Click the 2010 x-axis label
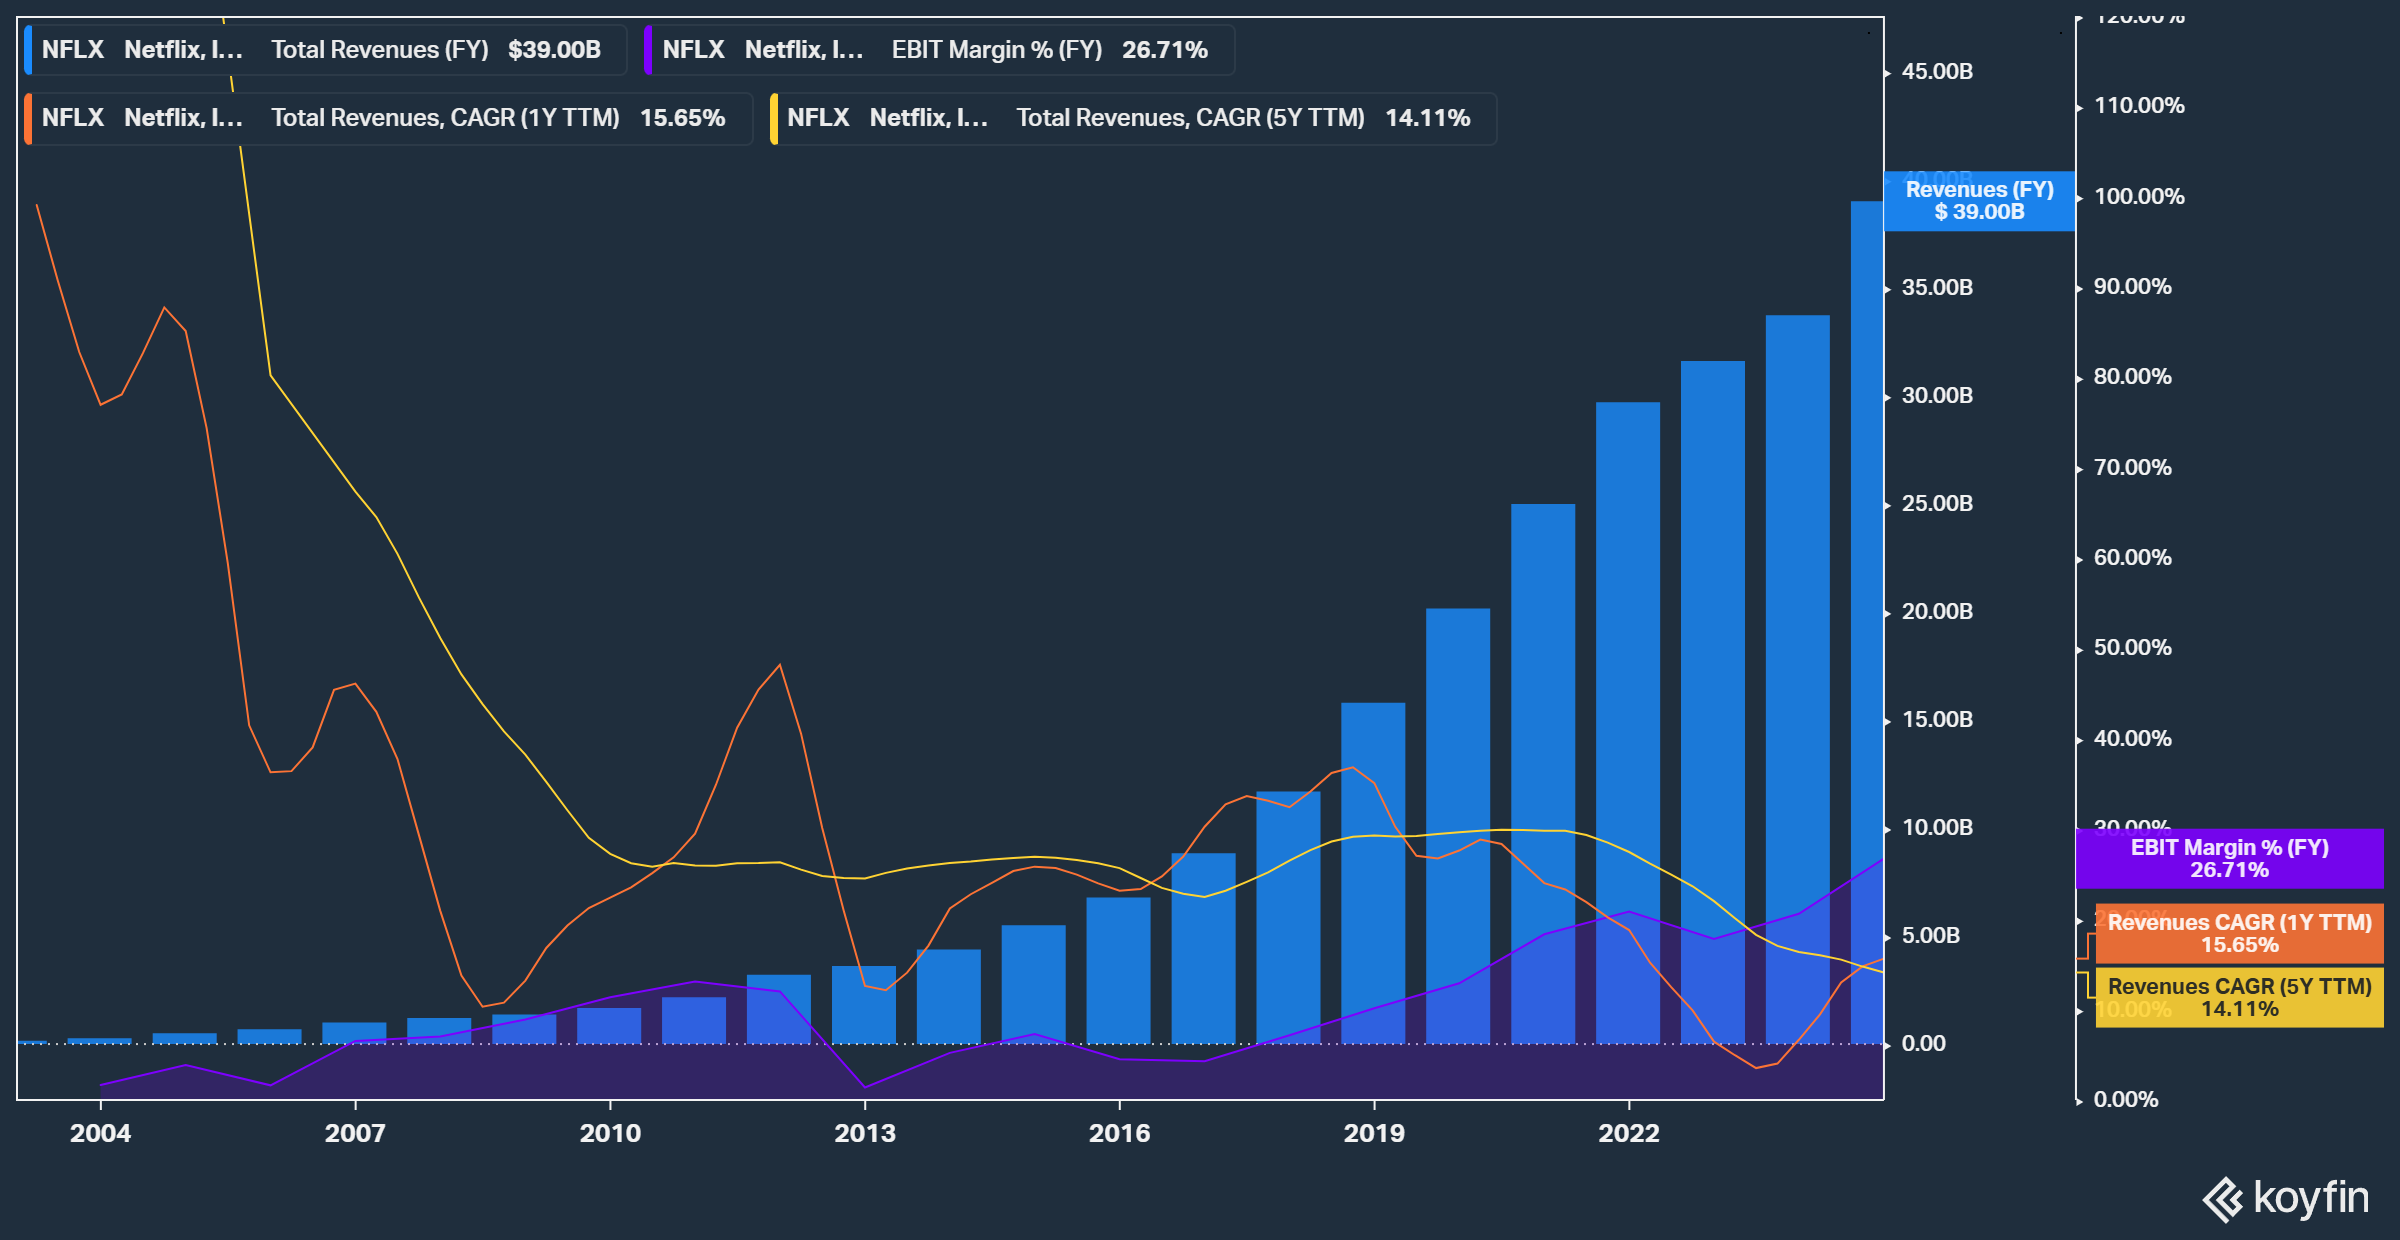2400x1240 pixels. [610, 1133]
